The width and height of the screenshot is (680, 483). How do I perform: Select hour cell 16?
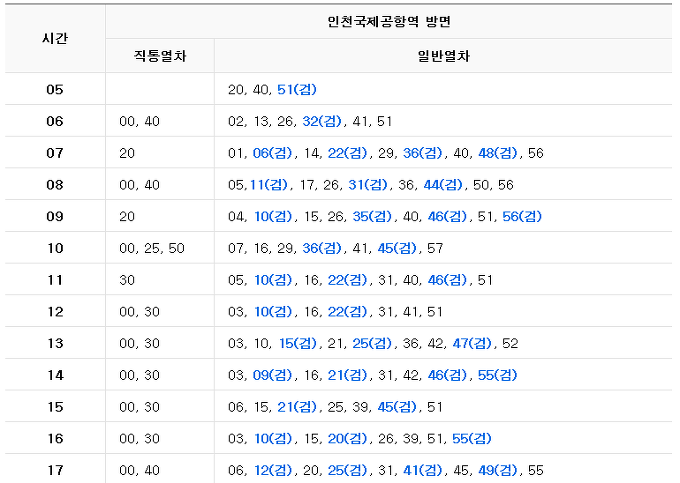55,438
